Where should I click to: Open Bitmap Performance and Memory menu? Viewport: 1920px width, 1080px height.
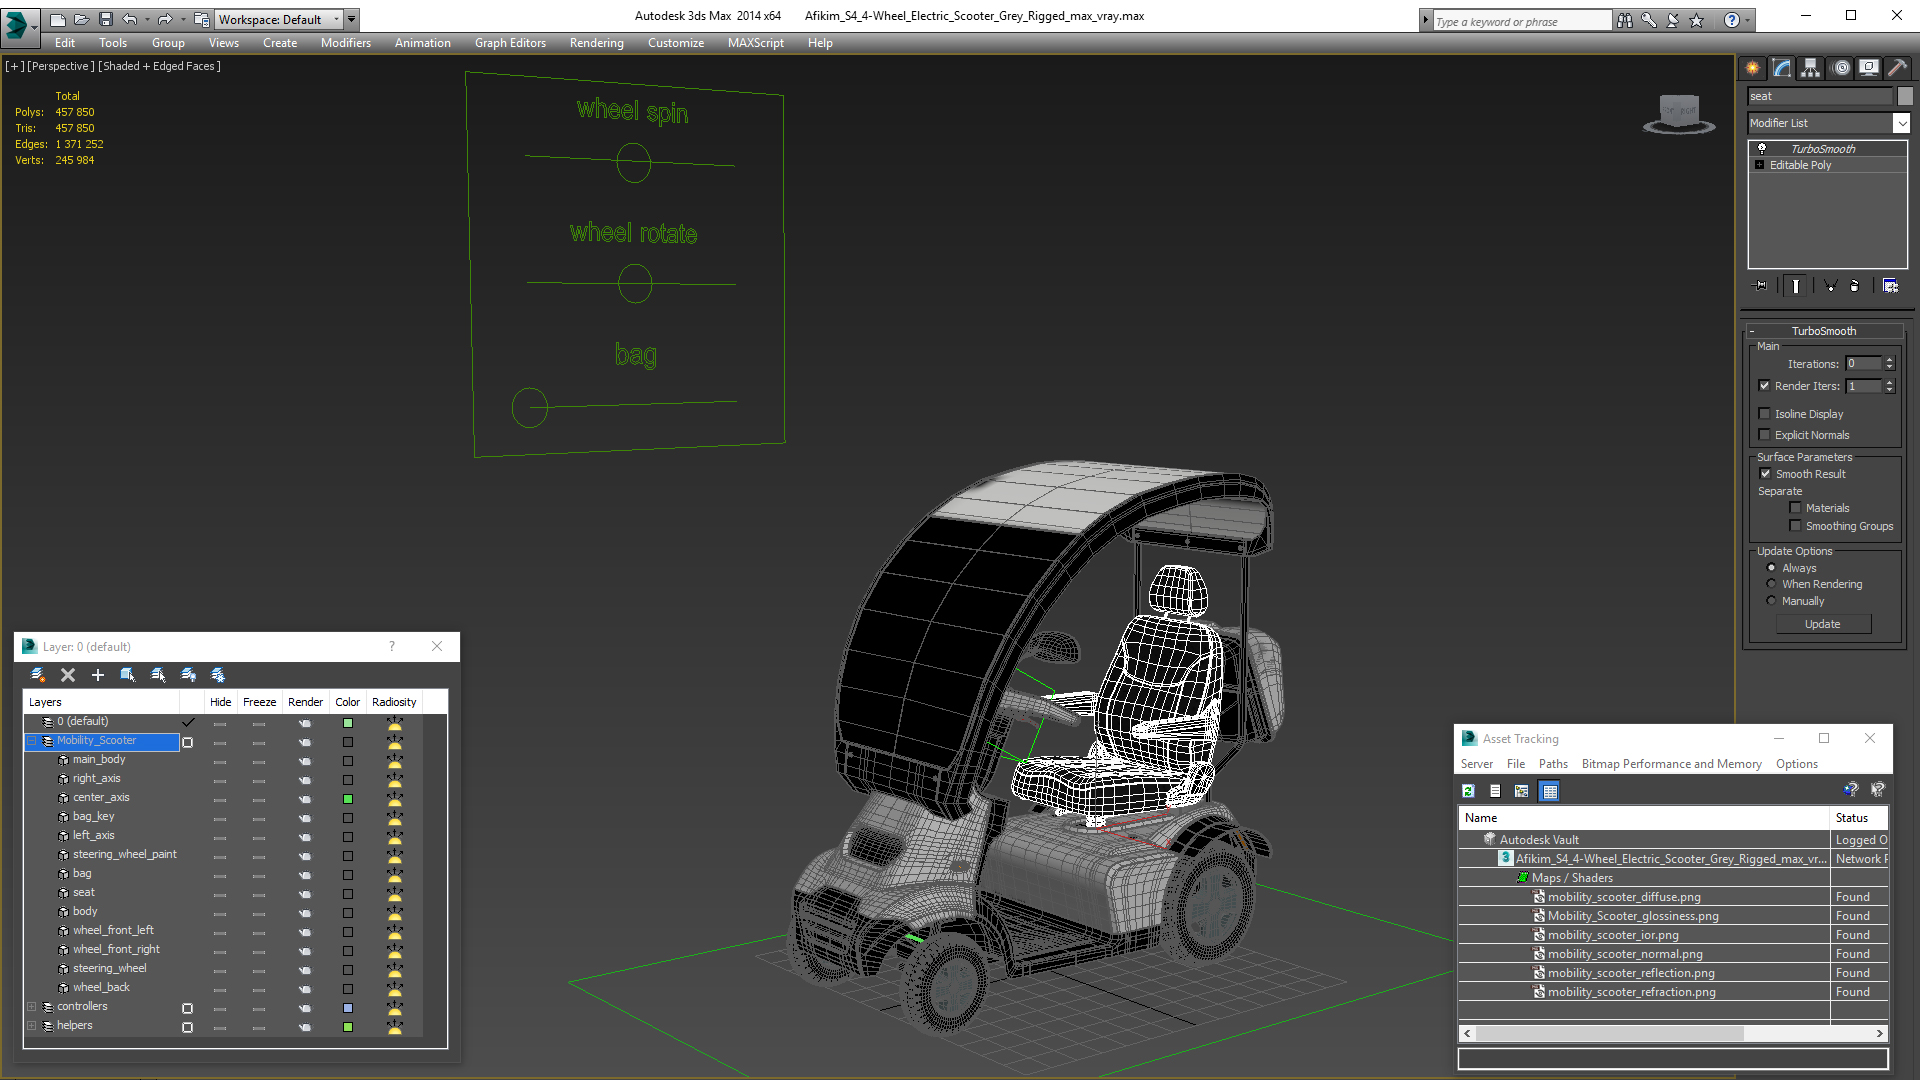[1671, 764]
